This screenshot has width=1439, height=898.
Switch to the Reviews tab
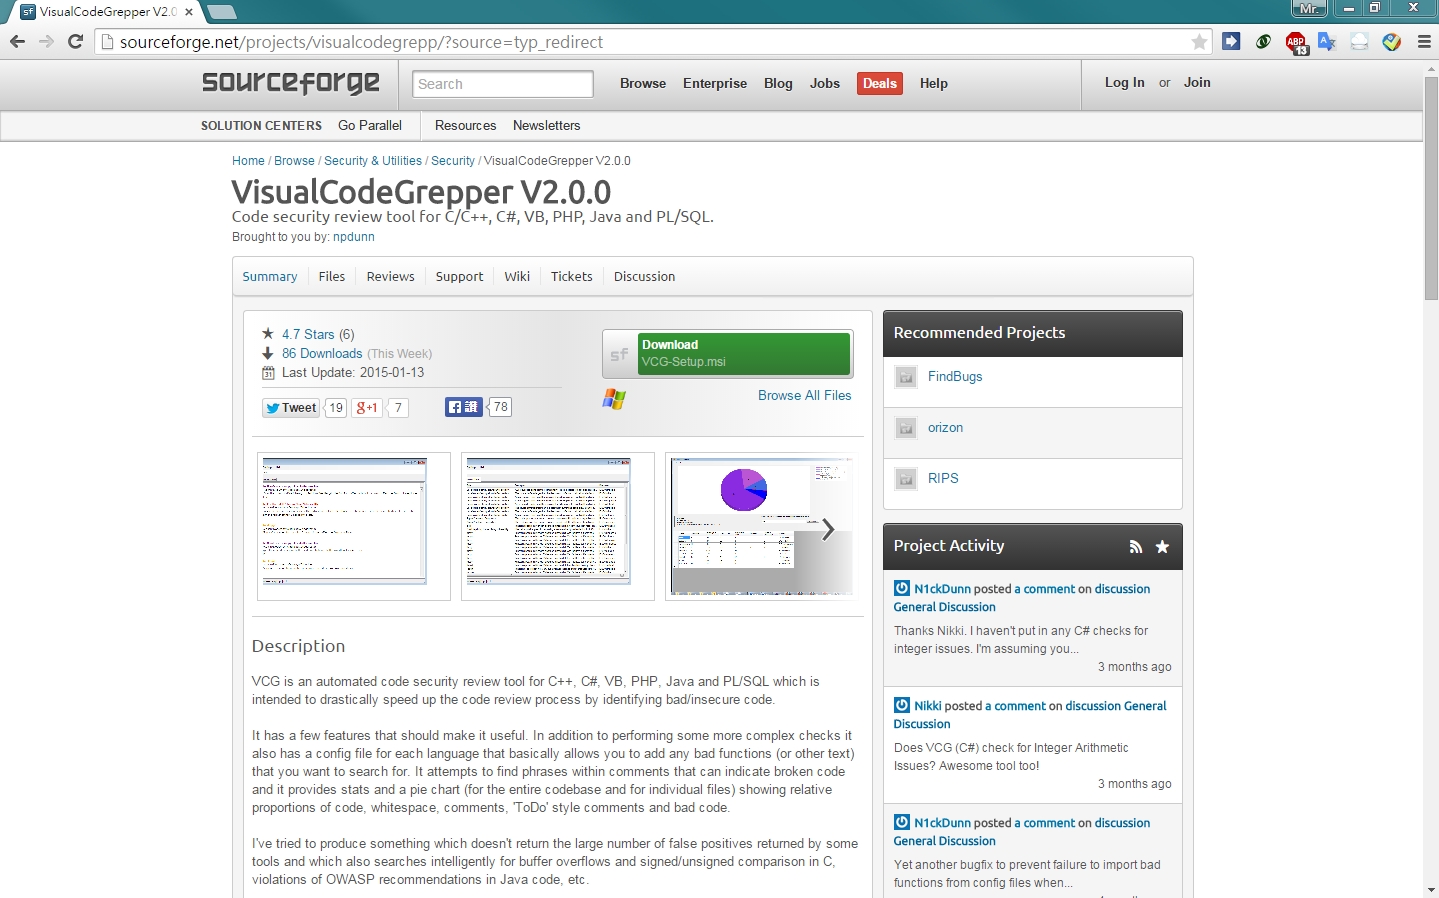pyautogui.click(x=390, y=276)
